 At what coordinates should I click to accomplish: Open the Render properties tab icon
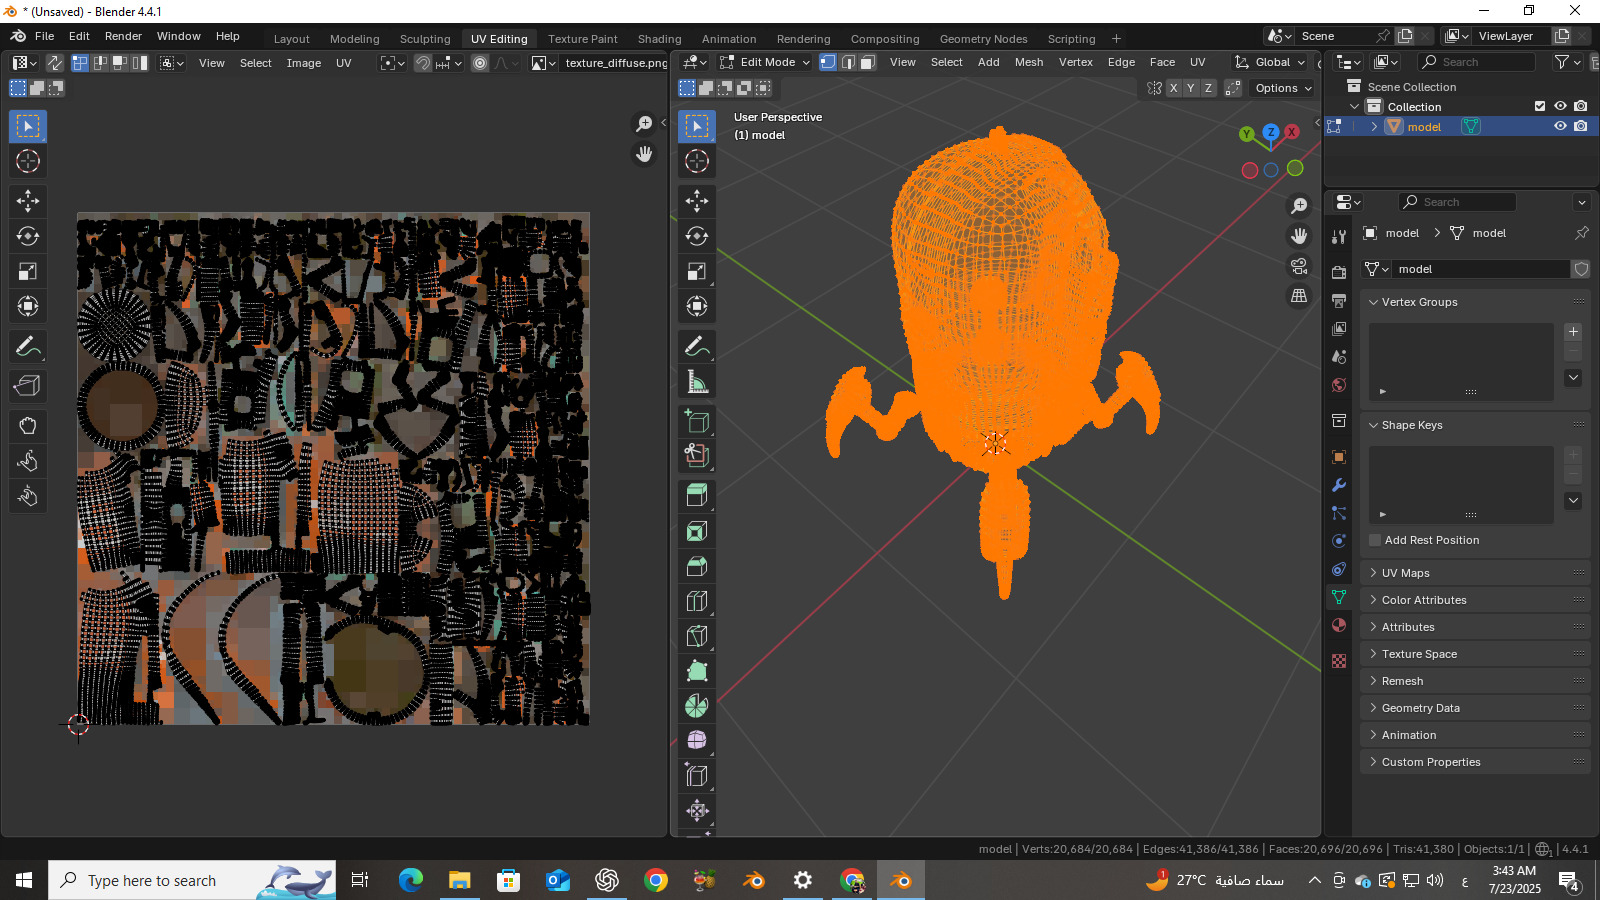(x=1339, y=272)
